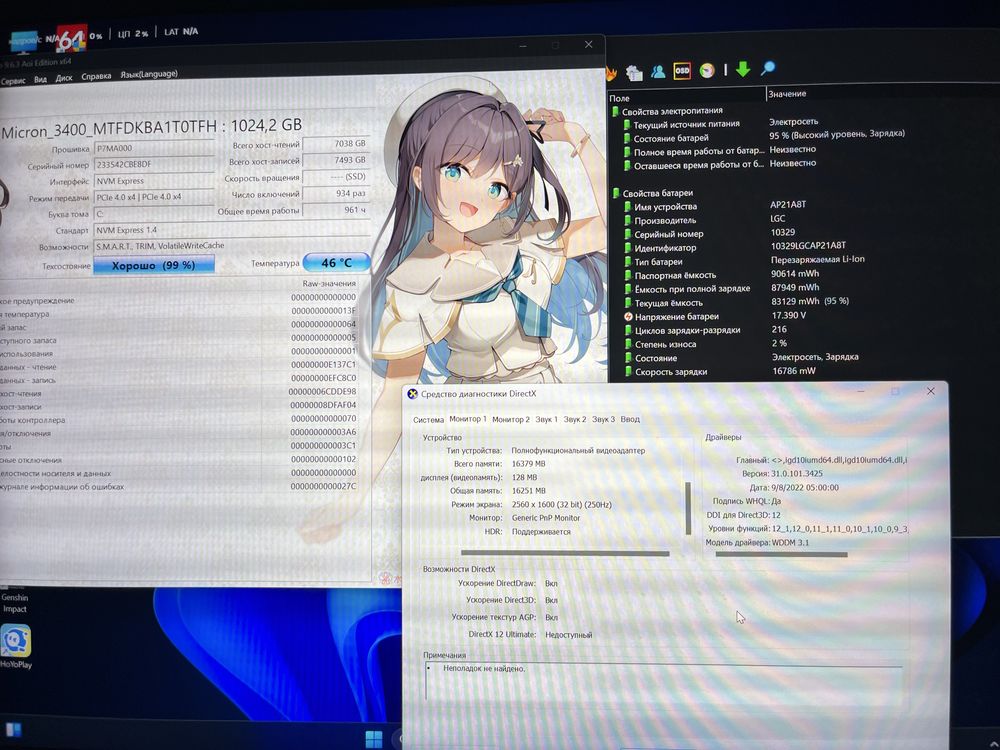Switch to the Звук 3 tab
1000x750 pixels.
[603, 420]
